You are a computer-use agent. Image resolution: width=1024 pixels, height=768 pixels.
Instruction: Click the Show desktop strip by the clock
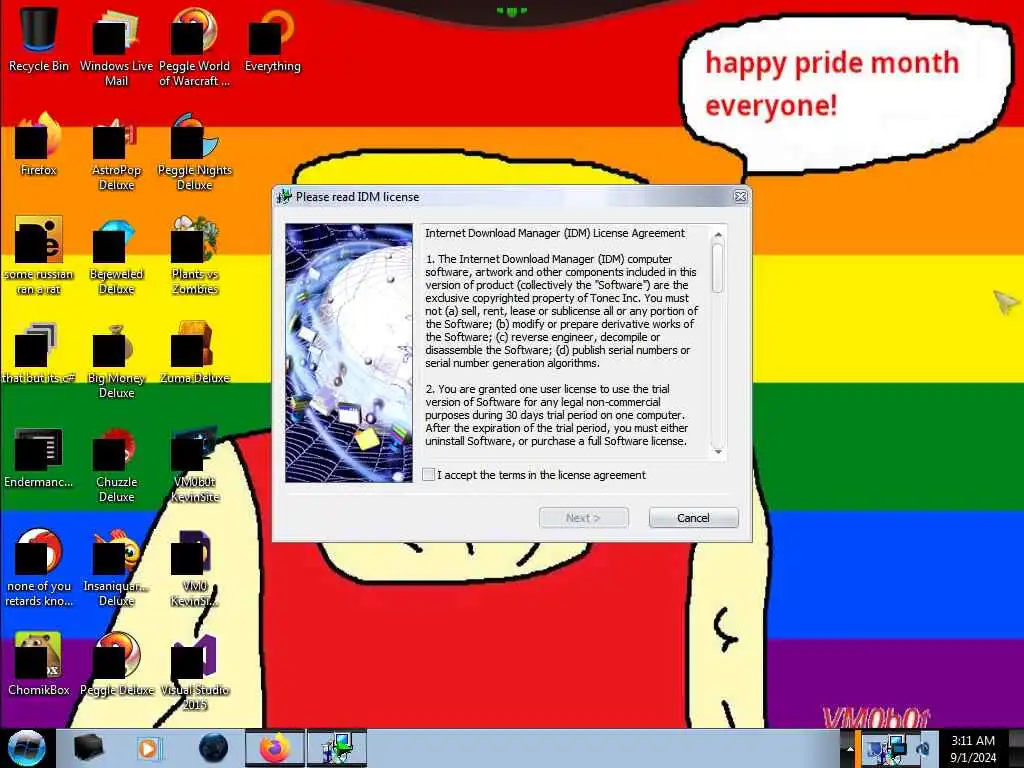point(1016,748)
